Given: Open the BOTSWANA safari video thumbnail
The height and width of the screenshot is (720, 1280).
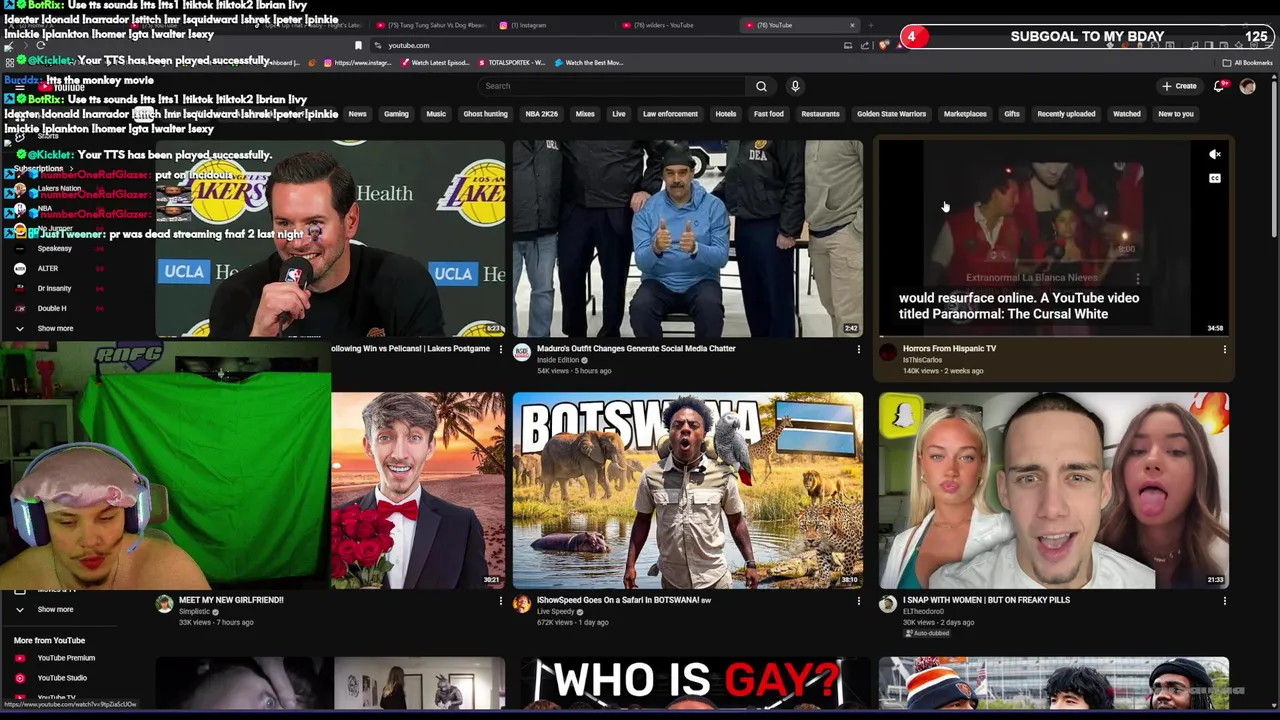Looking at the screenshot, I should click(688, 490).
